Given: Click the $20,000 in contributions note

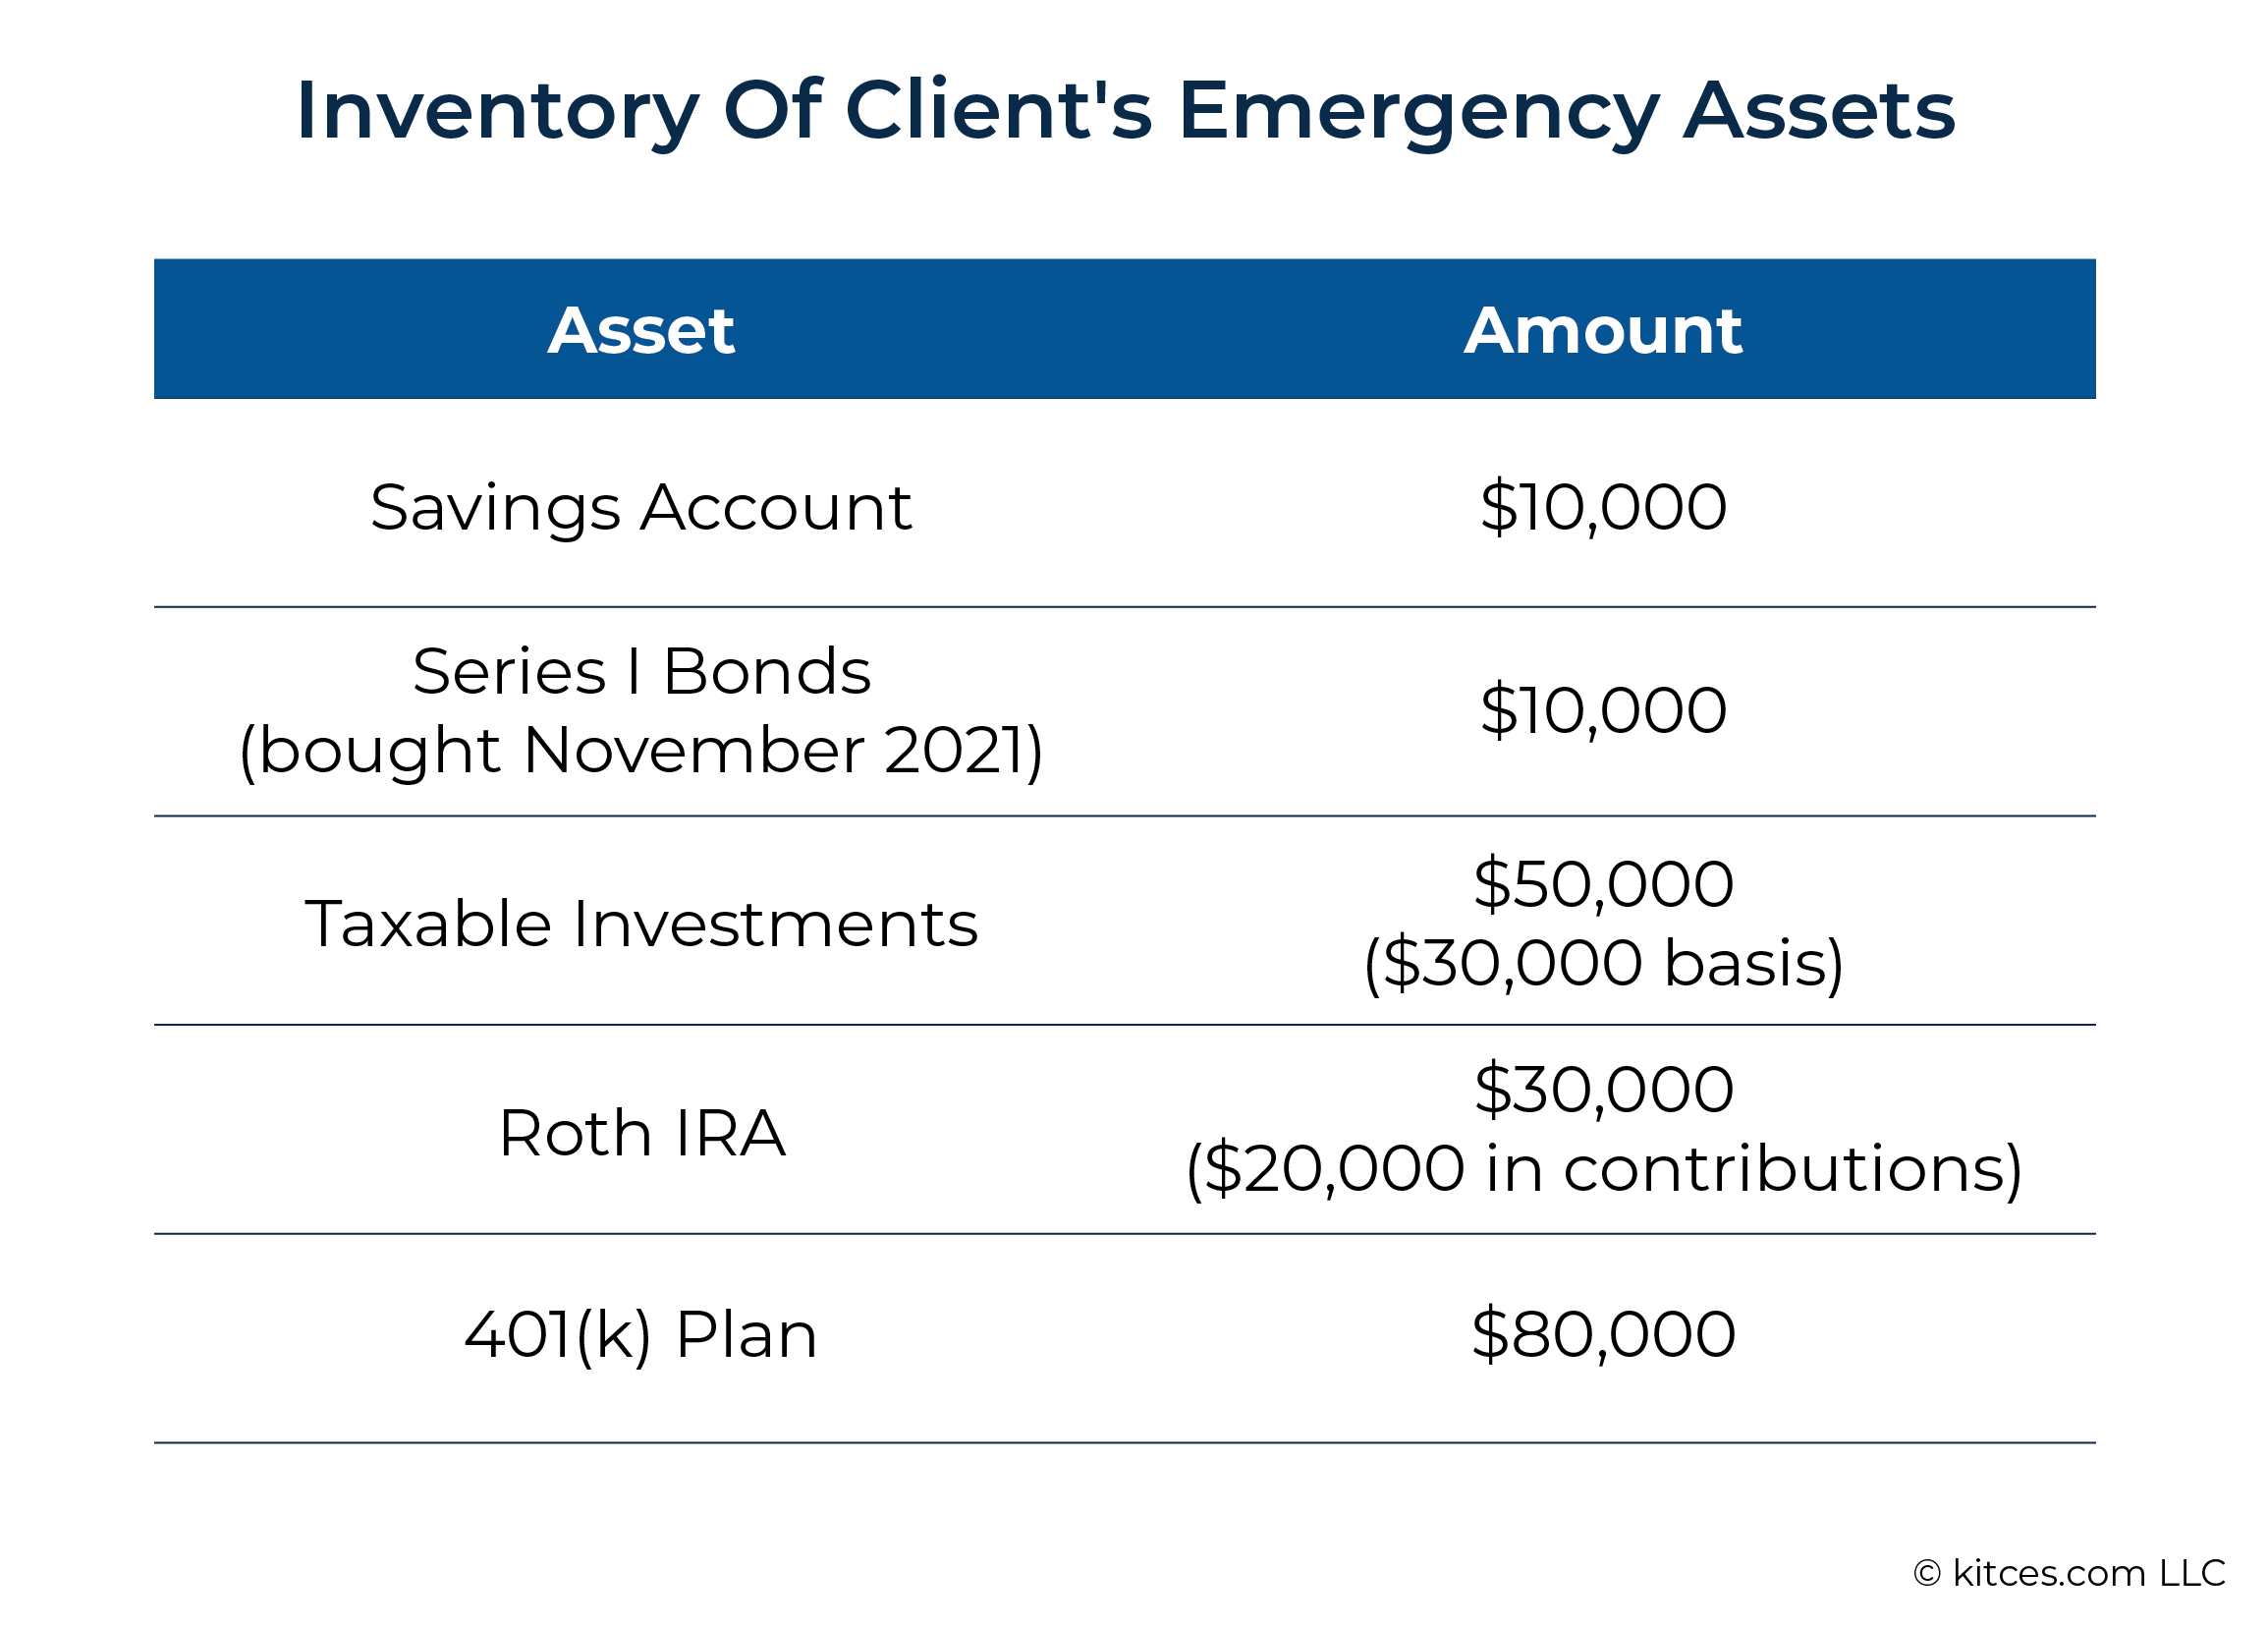Looking at the screenshot, I should pos(1603,1170).
